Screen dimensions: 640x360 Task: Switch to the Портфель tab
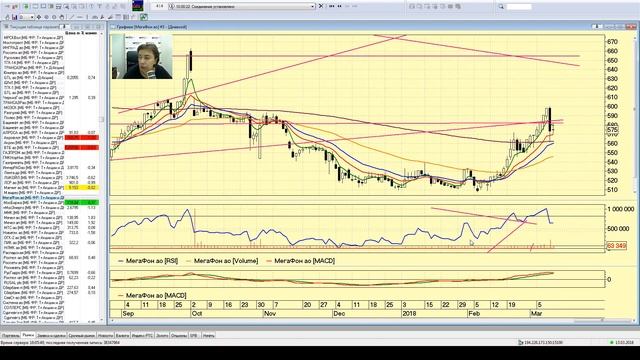tap(10, 336)
